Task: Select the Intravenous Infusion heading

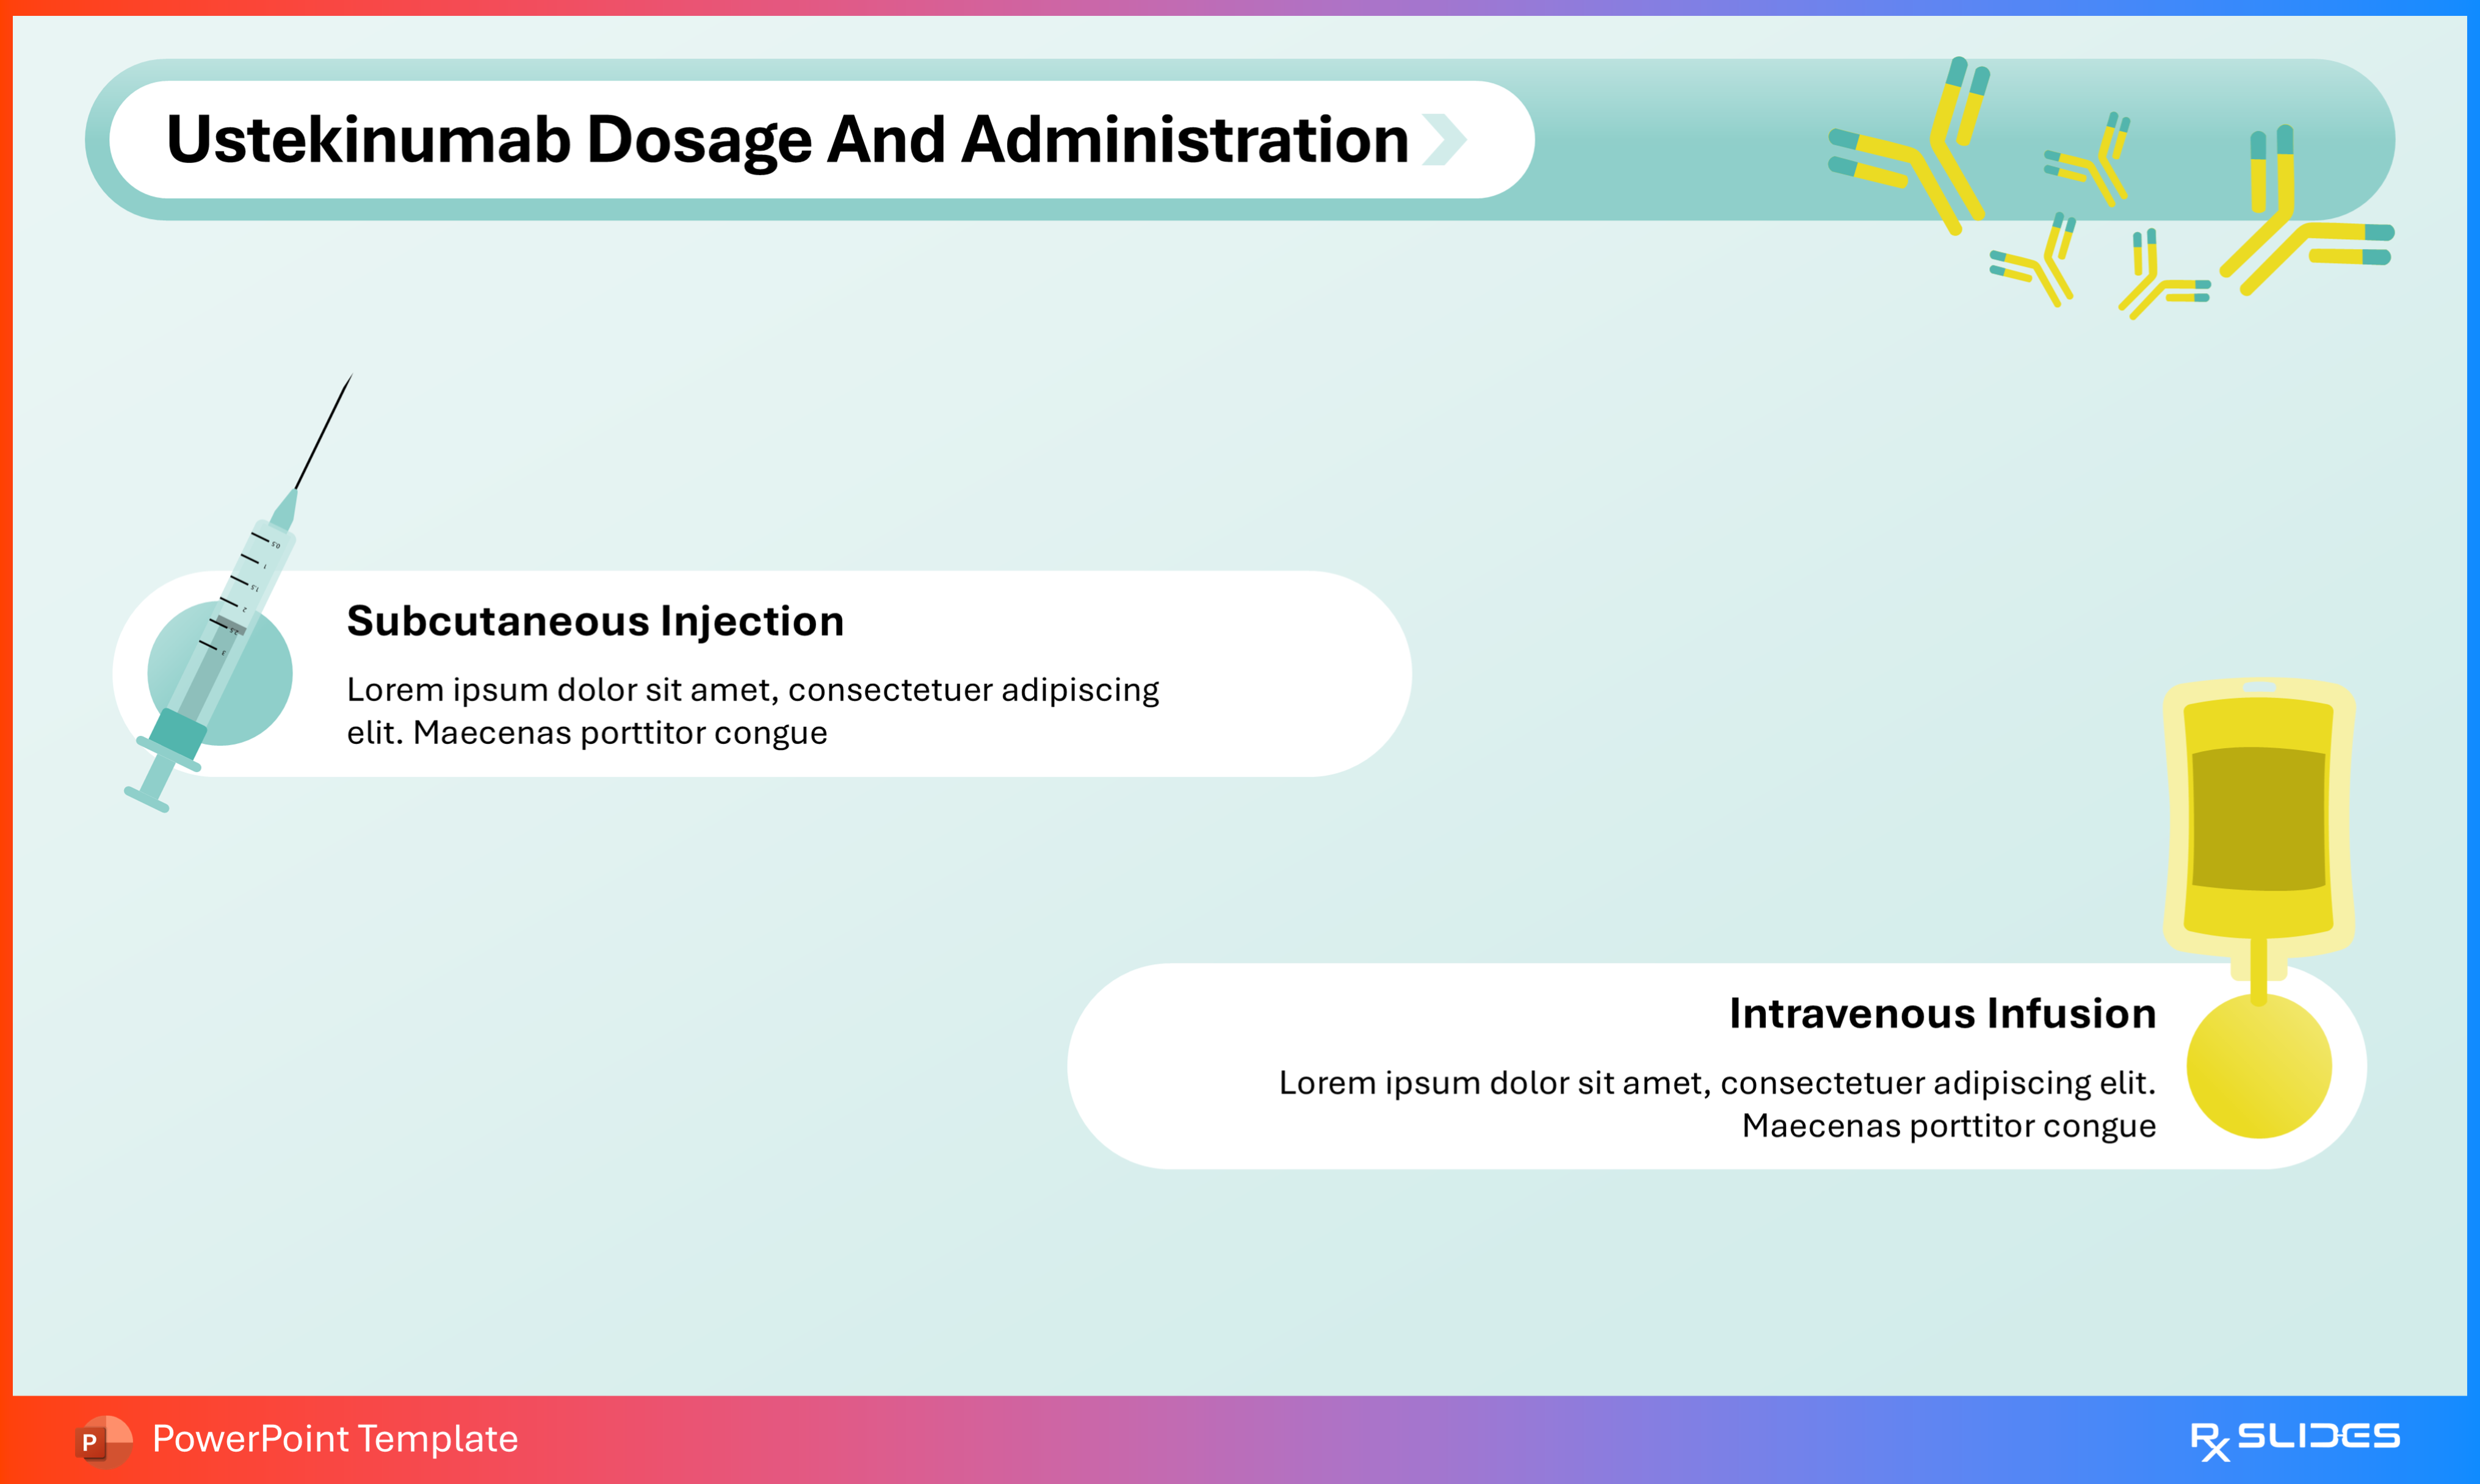Action: tap(1942, 1013)
